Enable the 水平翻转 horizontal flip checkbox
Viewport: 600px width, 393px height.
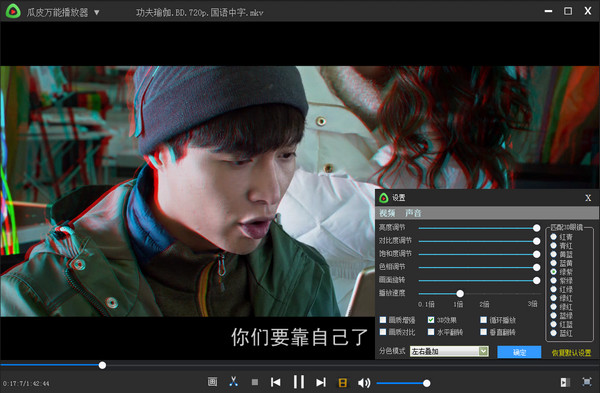pos(431,332)
